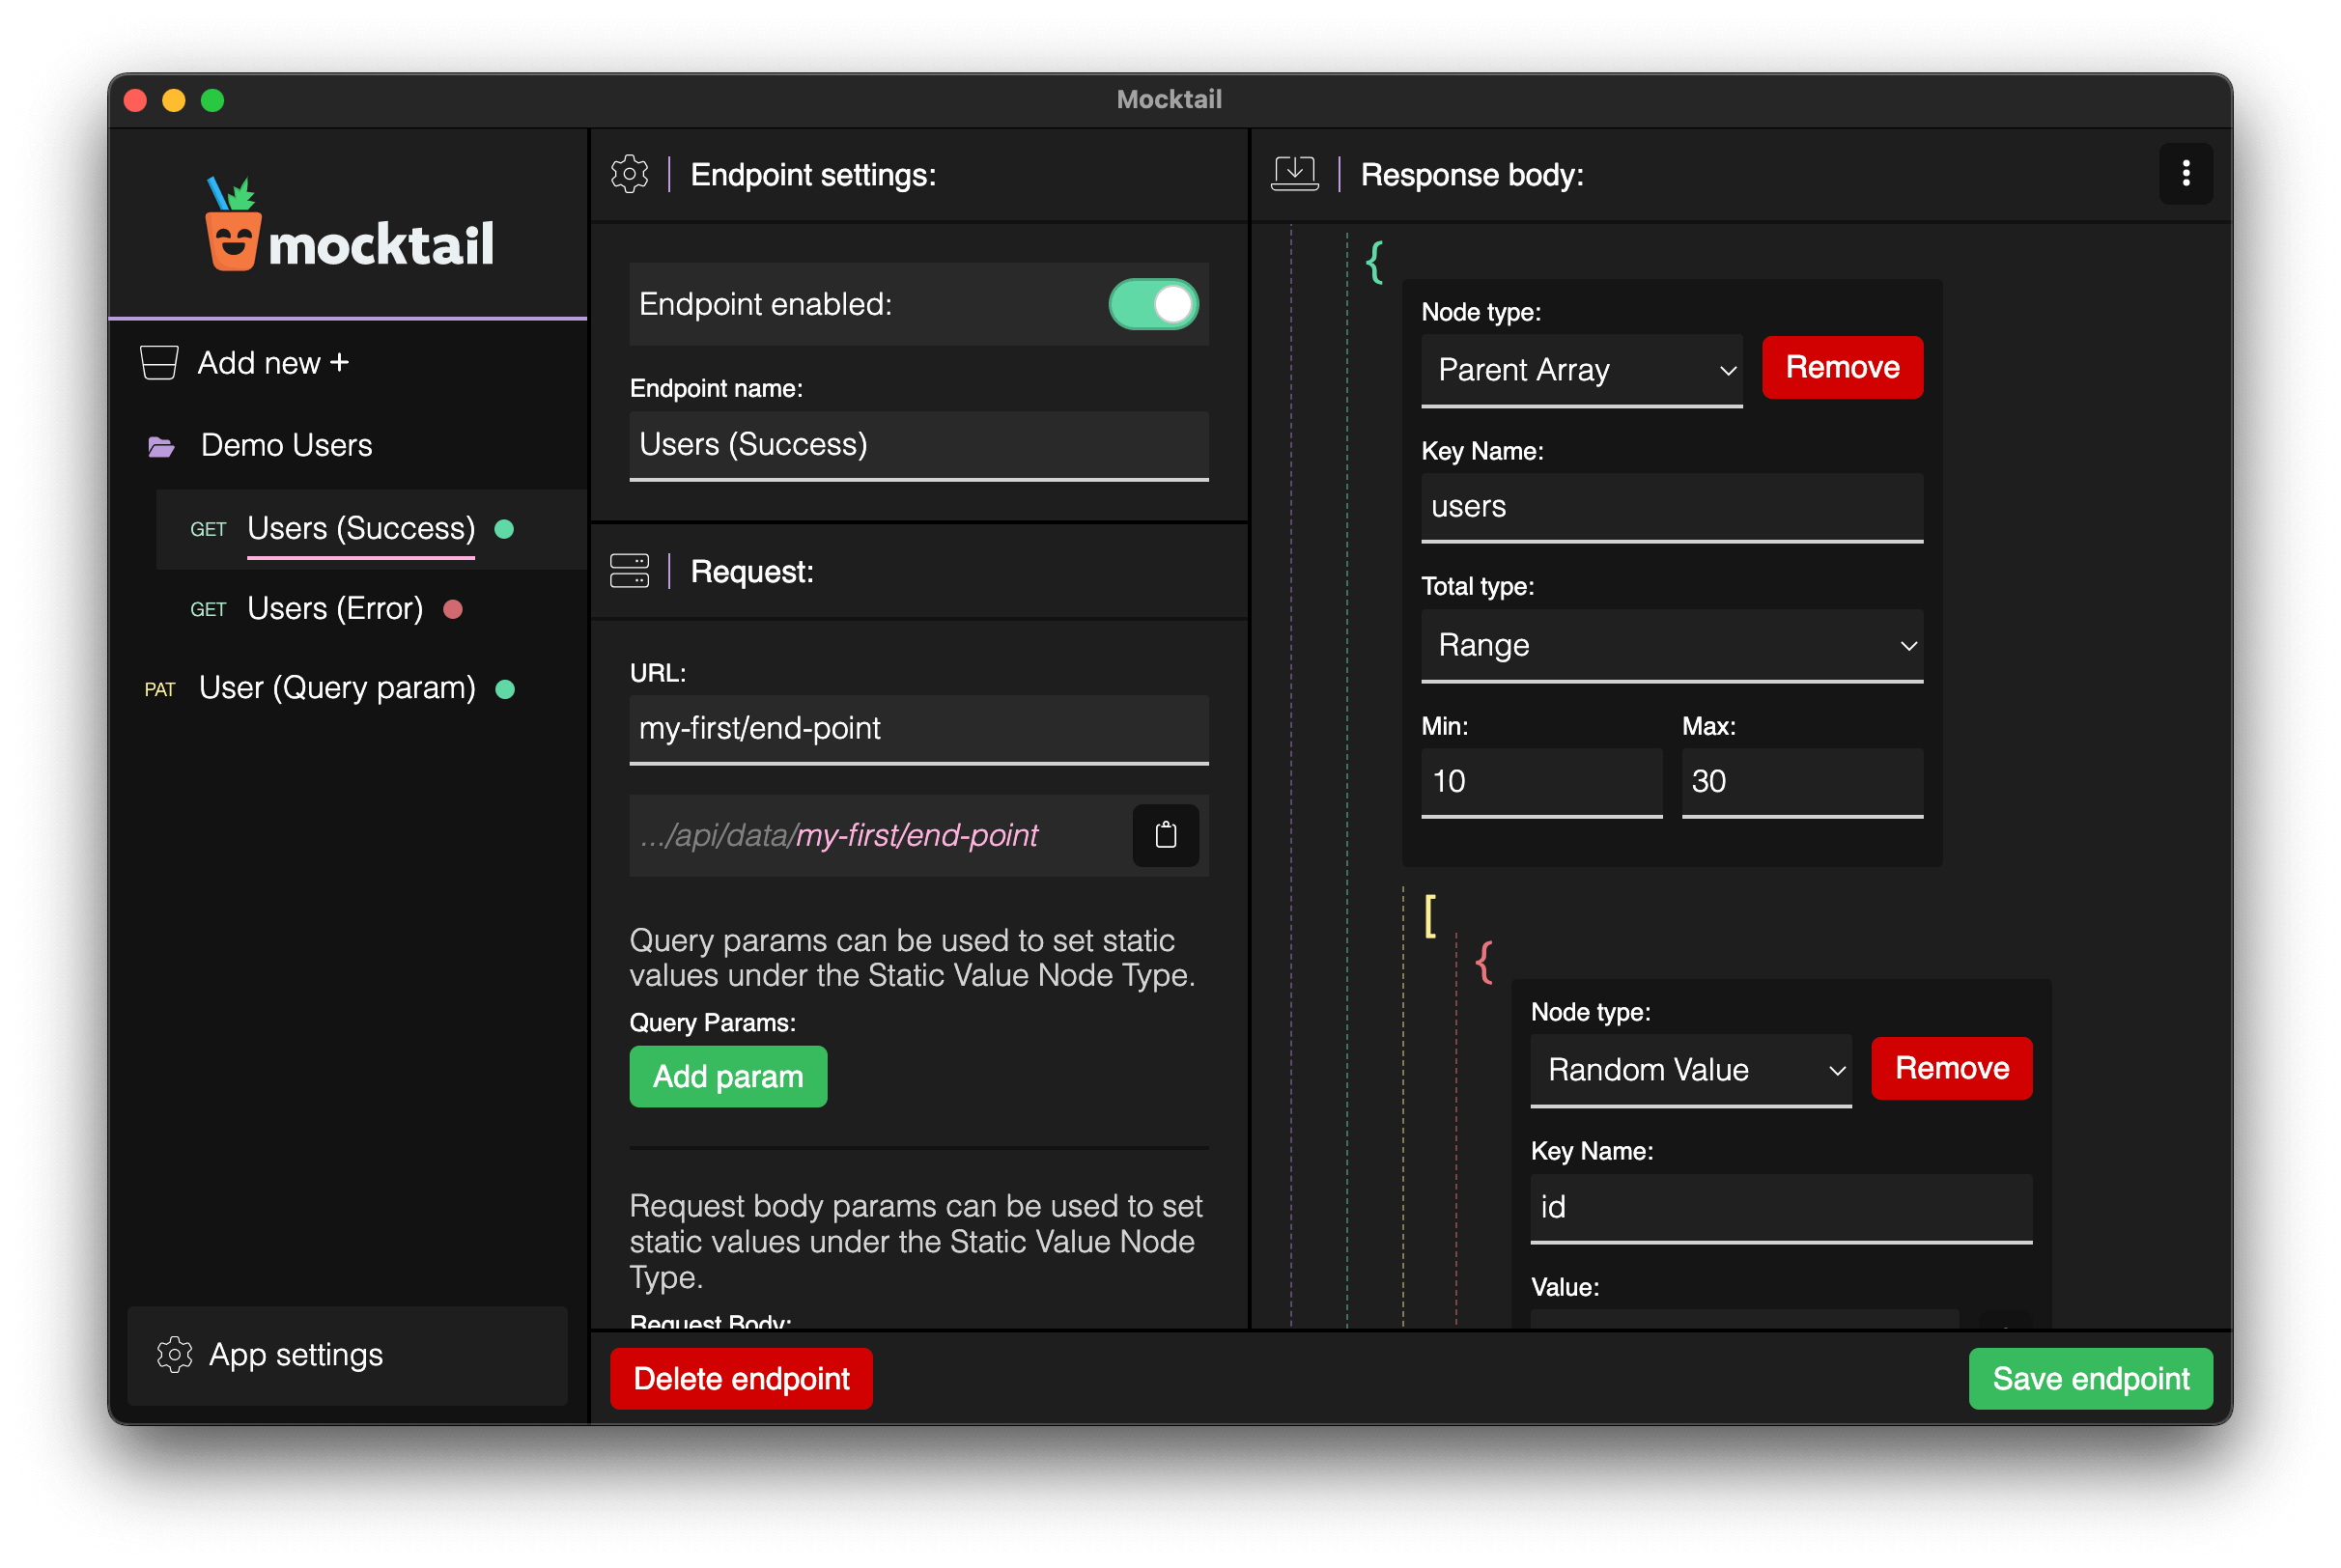Remove the Parent Array users node
The height and width of the screenshot is (1568, 2341).
point(1842,367)
